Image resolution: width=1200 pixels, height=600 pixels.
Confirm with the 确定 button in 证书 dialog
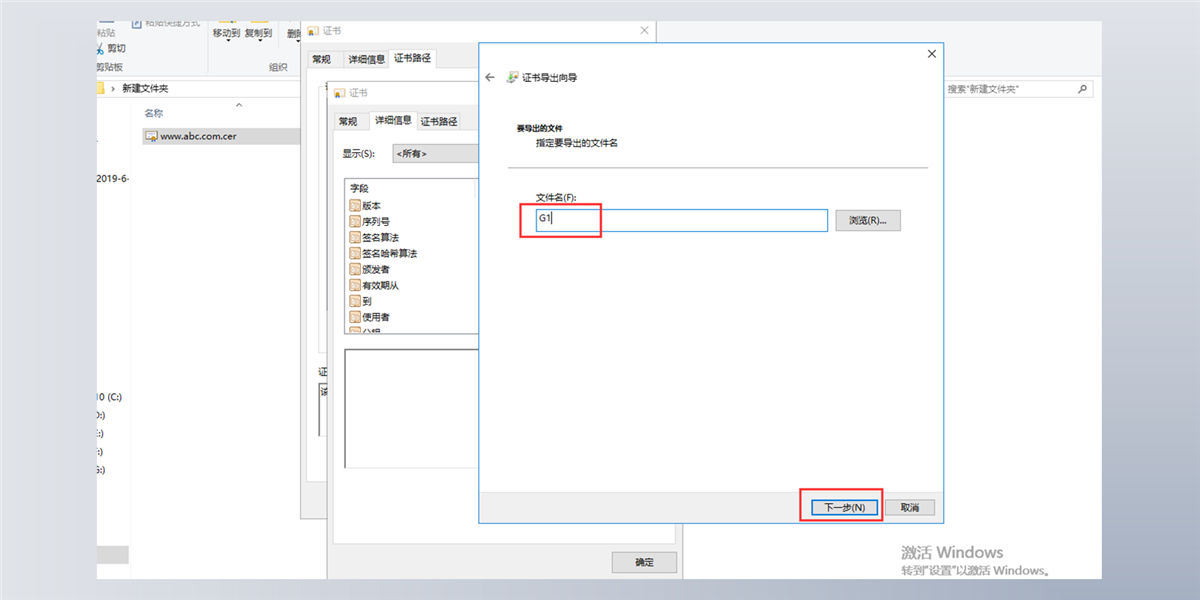coord(644,562)
